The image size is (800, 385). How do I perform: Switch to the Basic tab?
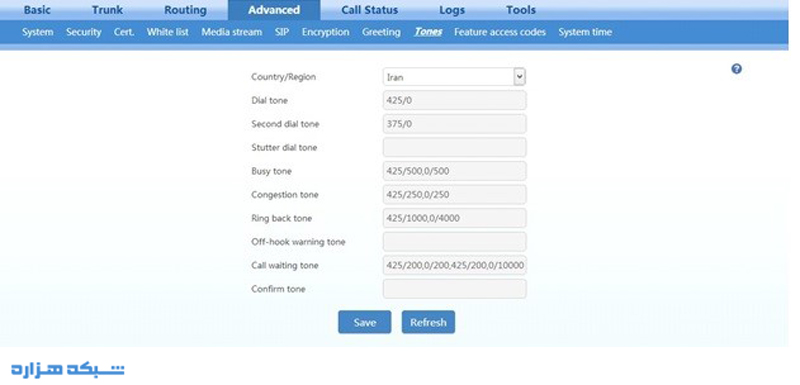coord(37,10)
